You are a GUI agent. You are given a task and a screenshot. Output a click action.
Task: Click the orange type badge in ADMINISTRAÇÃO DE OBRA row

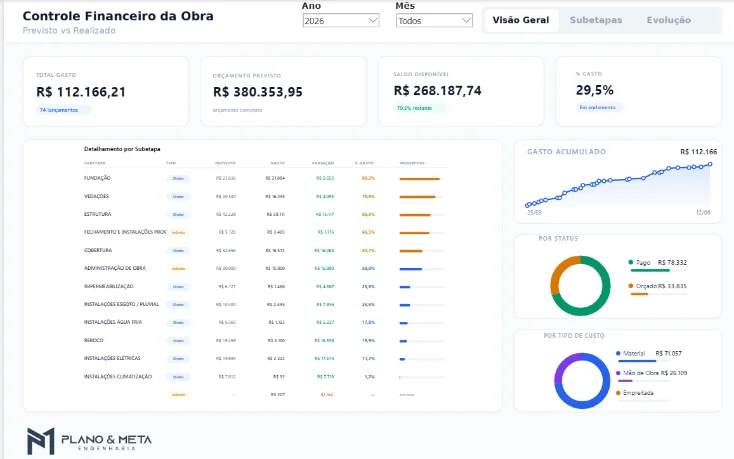(178, 269)
